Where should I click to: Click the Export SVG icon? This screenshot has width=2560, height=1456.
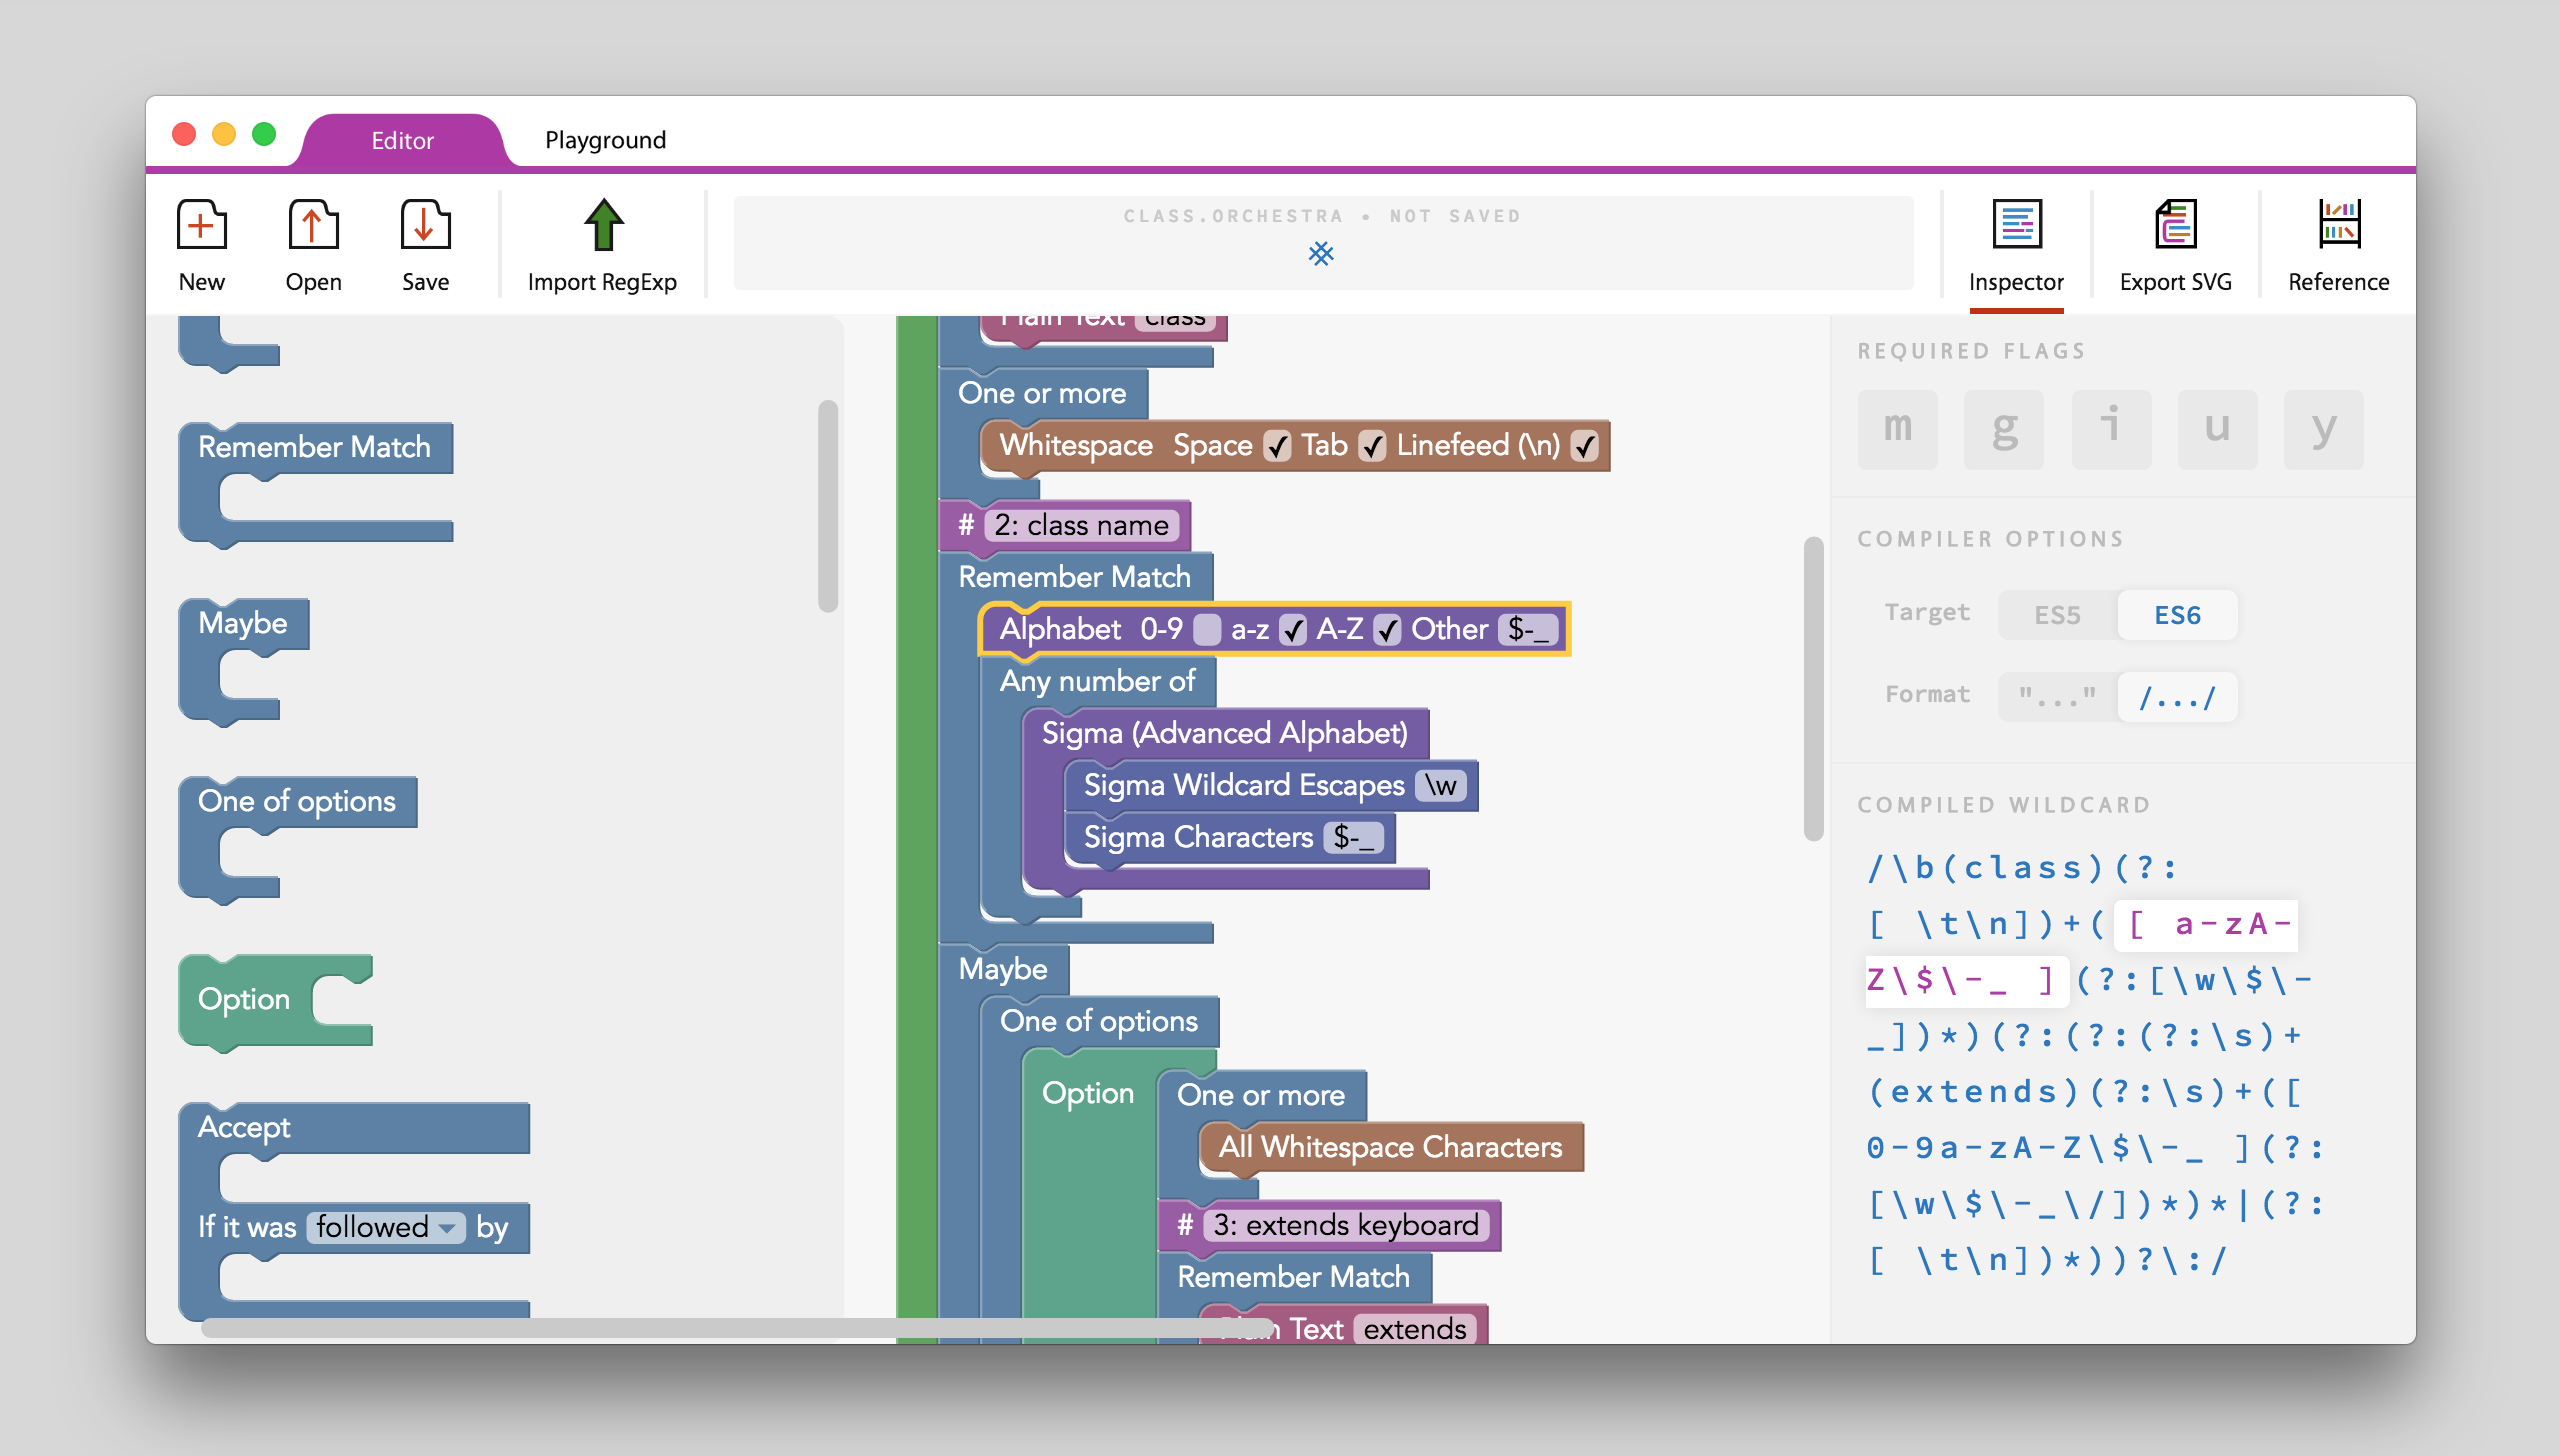(2175, 225)
